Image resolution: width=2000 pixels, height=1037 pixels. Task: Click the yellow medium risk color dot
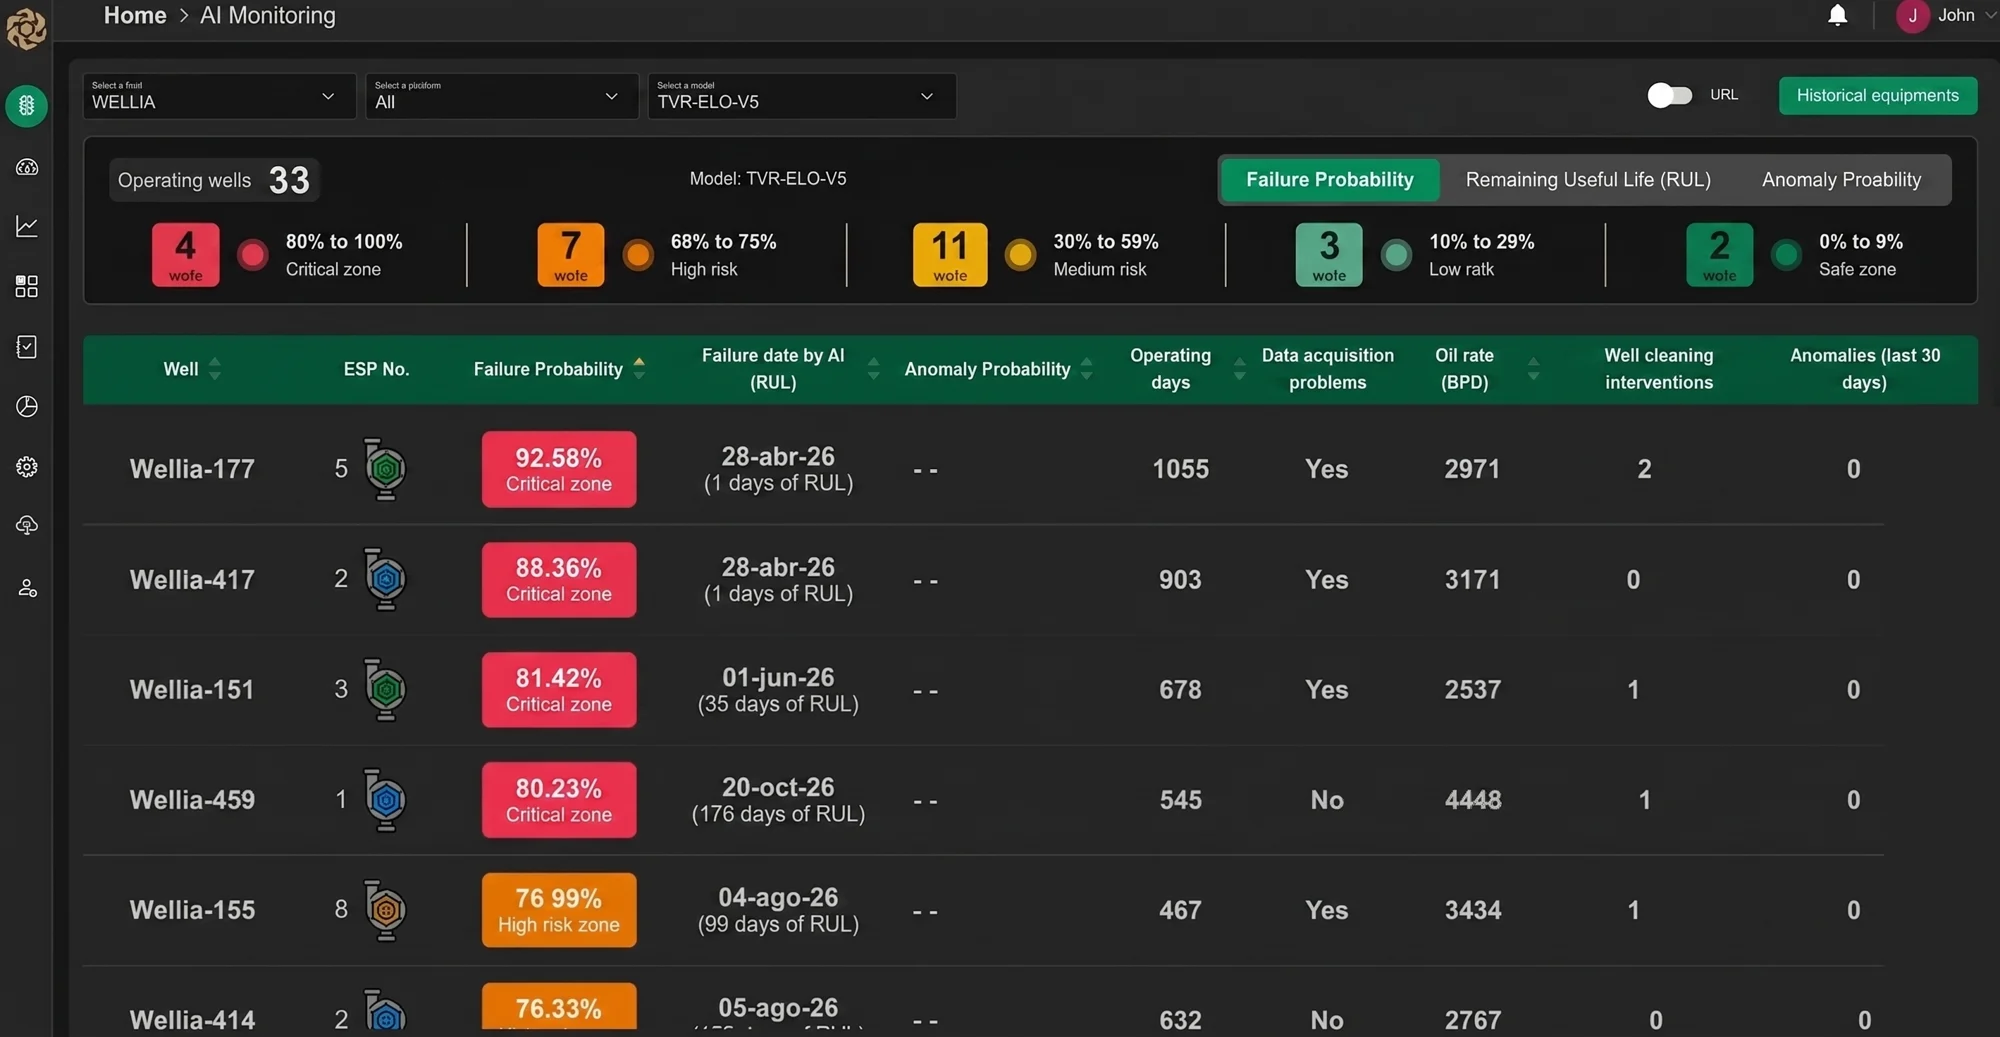[x=1020, y=255]
